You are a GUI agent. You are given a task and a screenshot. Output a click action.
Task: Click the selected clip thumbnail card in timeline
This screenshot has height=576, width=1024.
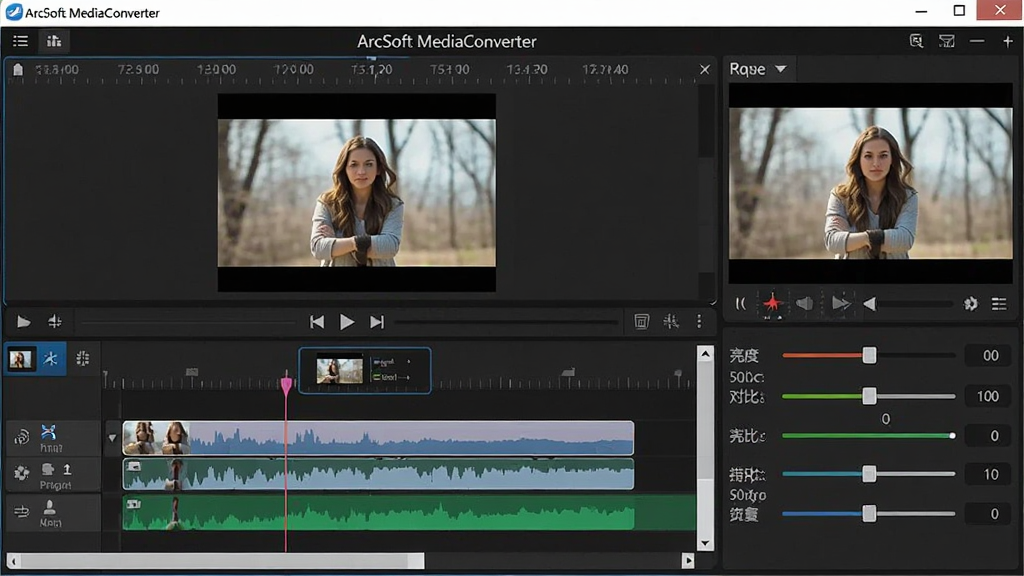coord(364,370)
